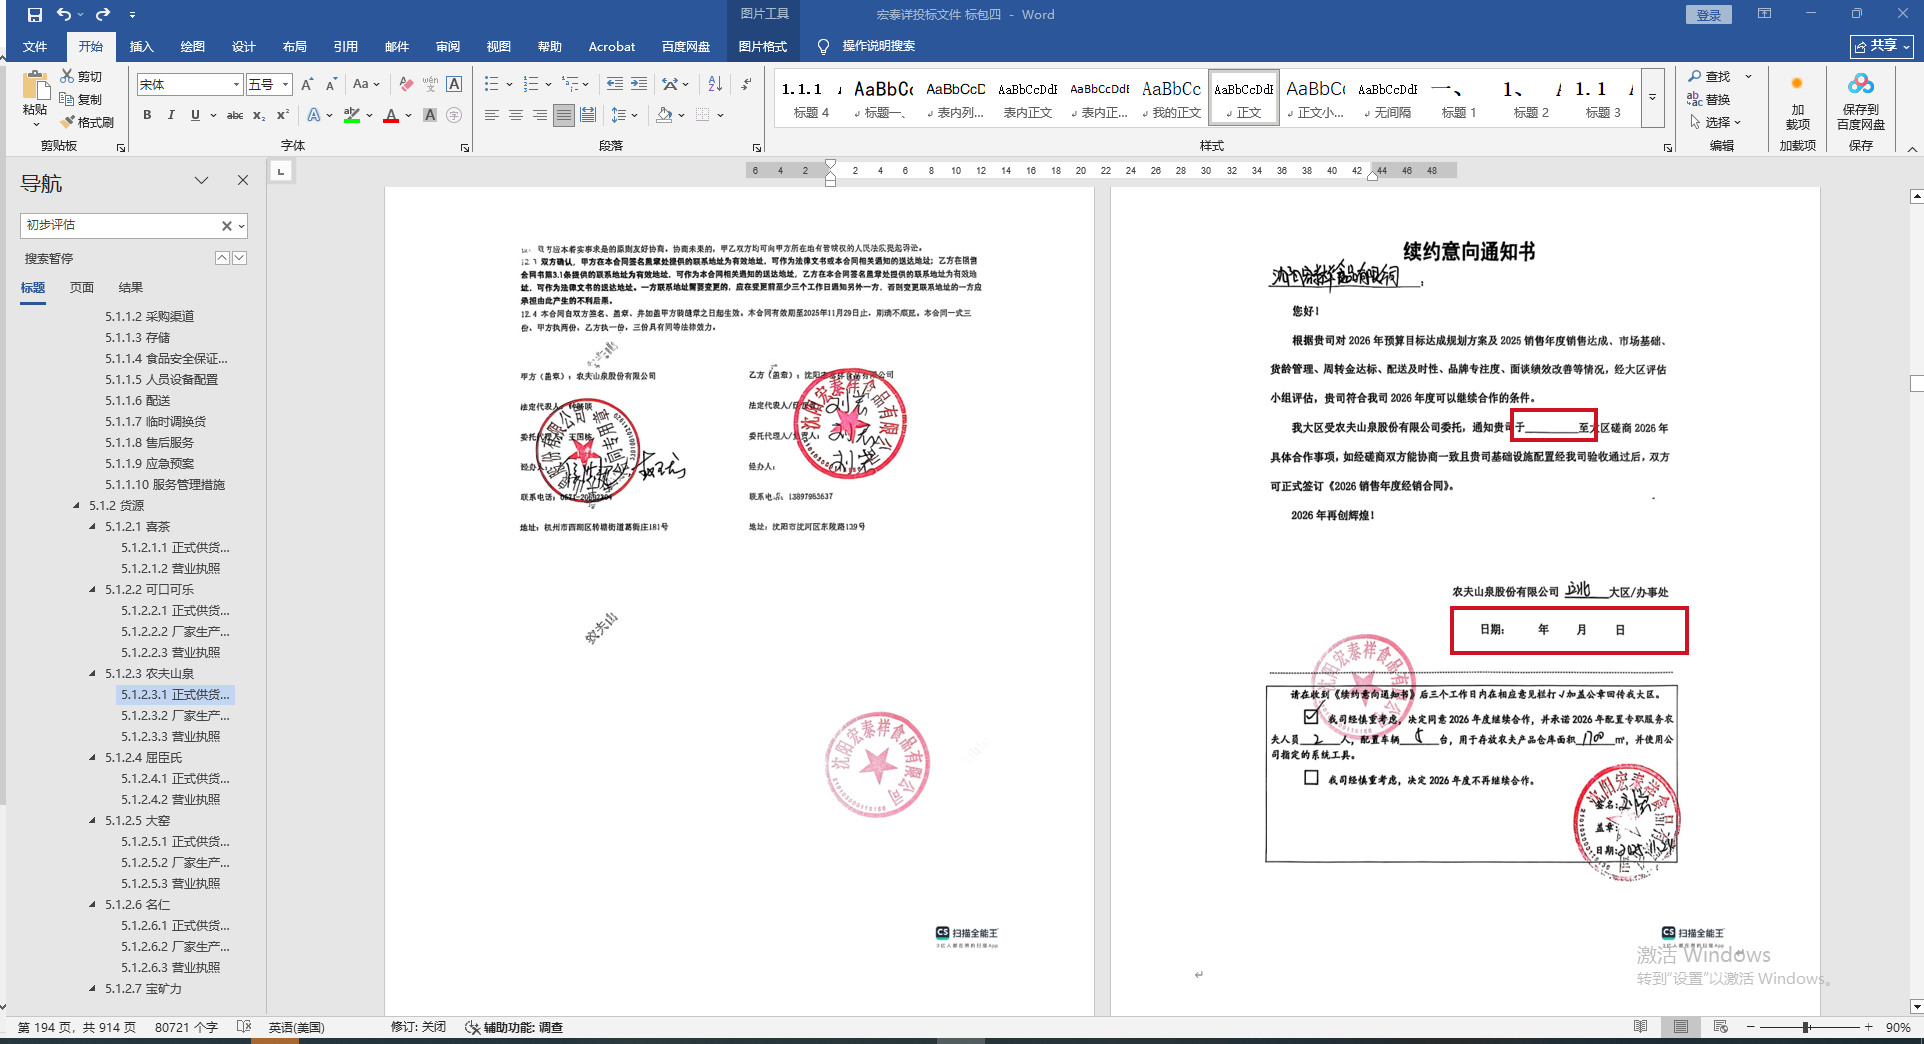Apply superscript formatting
This screenshot has height=1044, width=1924.
(283, 115)
